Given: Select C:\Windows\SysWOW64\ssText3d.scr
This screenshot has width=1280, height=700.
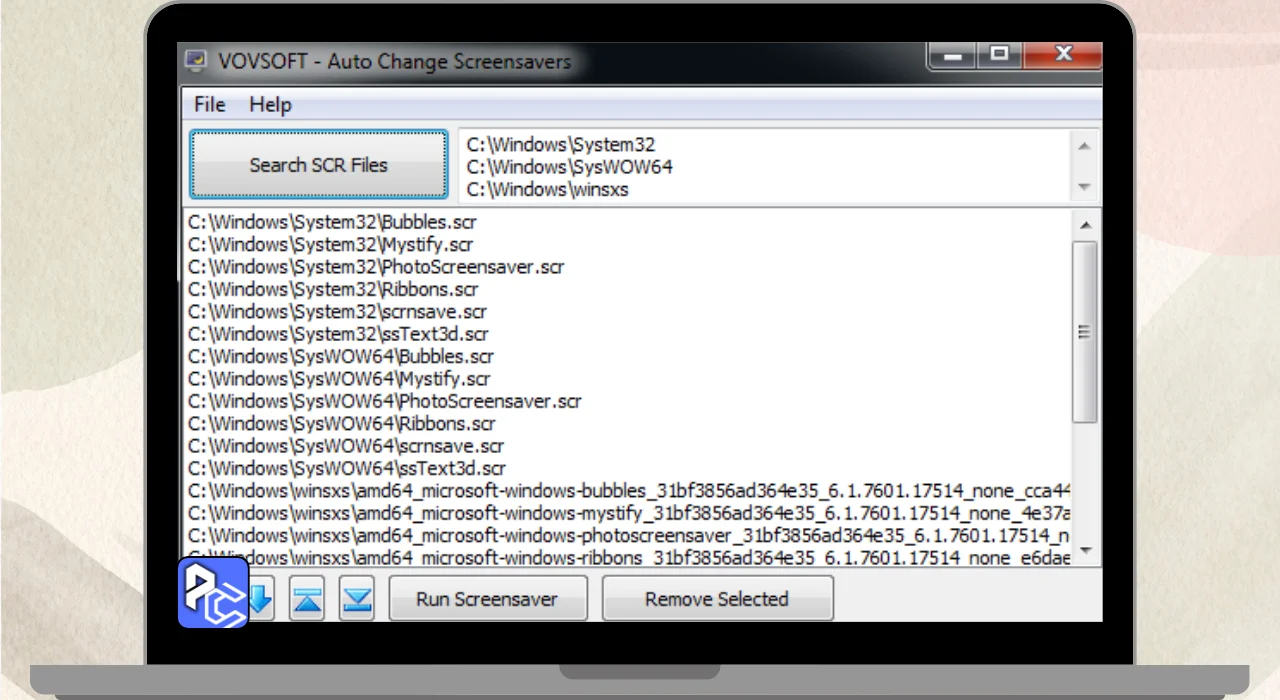Looking at the screenshot, I should pos(347,468).
